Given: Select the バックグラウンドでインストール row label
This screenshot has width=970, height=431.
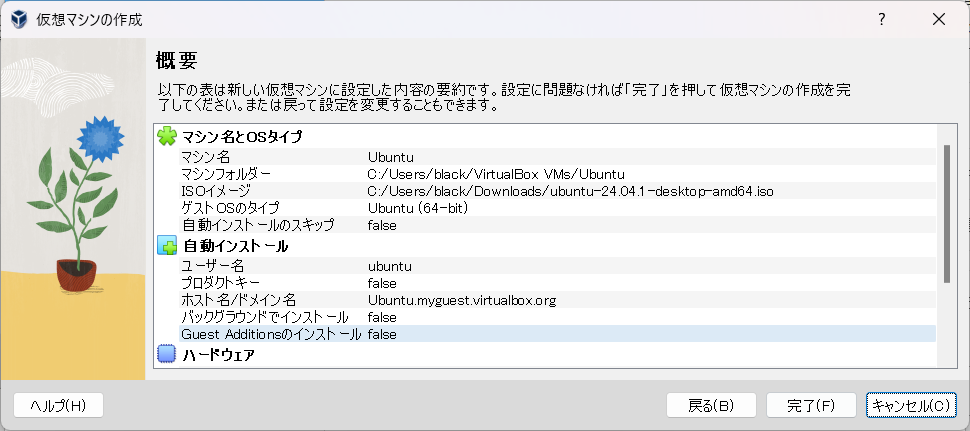Looking at the screenshot, I should pos(265,317).
